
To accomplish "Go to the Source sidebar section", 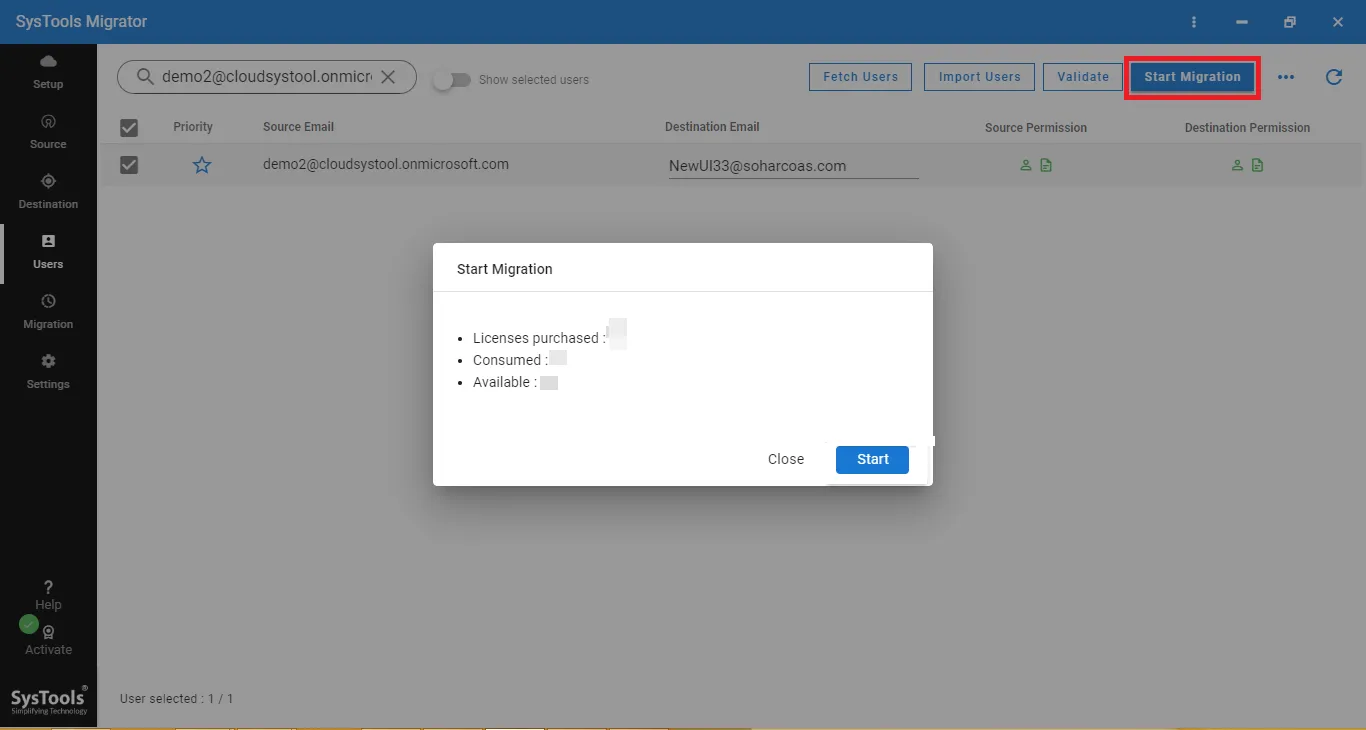I will (48, 132).
